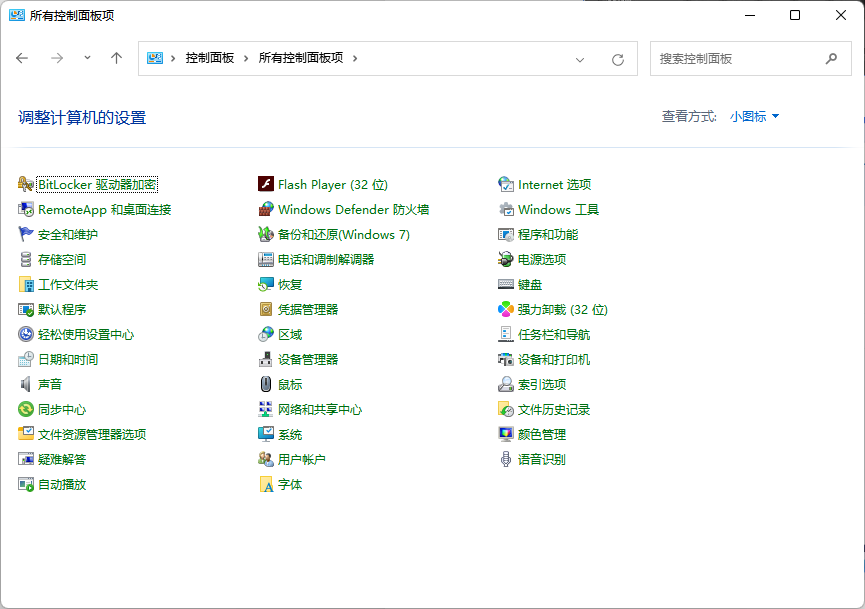Open the 设备管理器 item

coord(310,359)
